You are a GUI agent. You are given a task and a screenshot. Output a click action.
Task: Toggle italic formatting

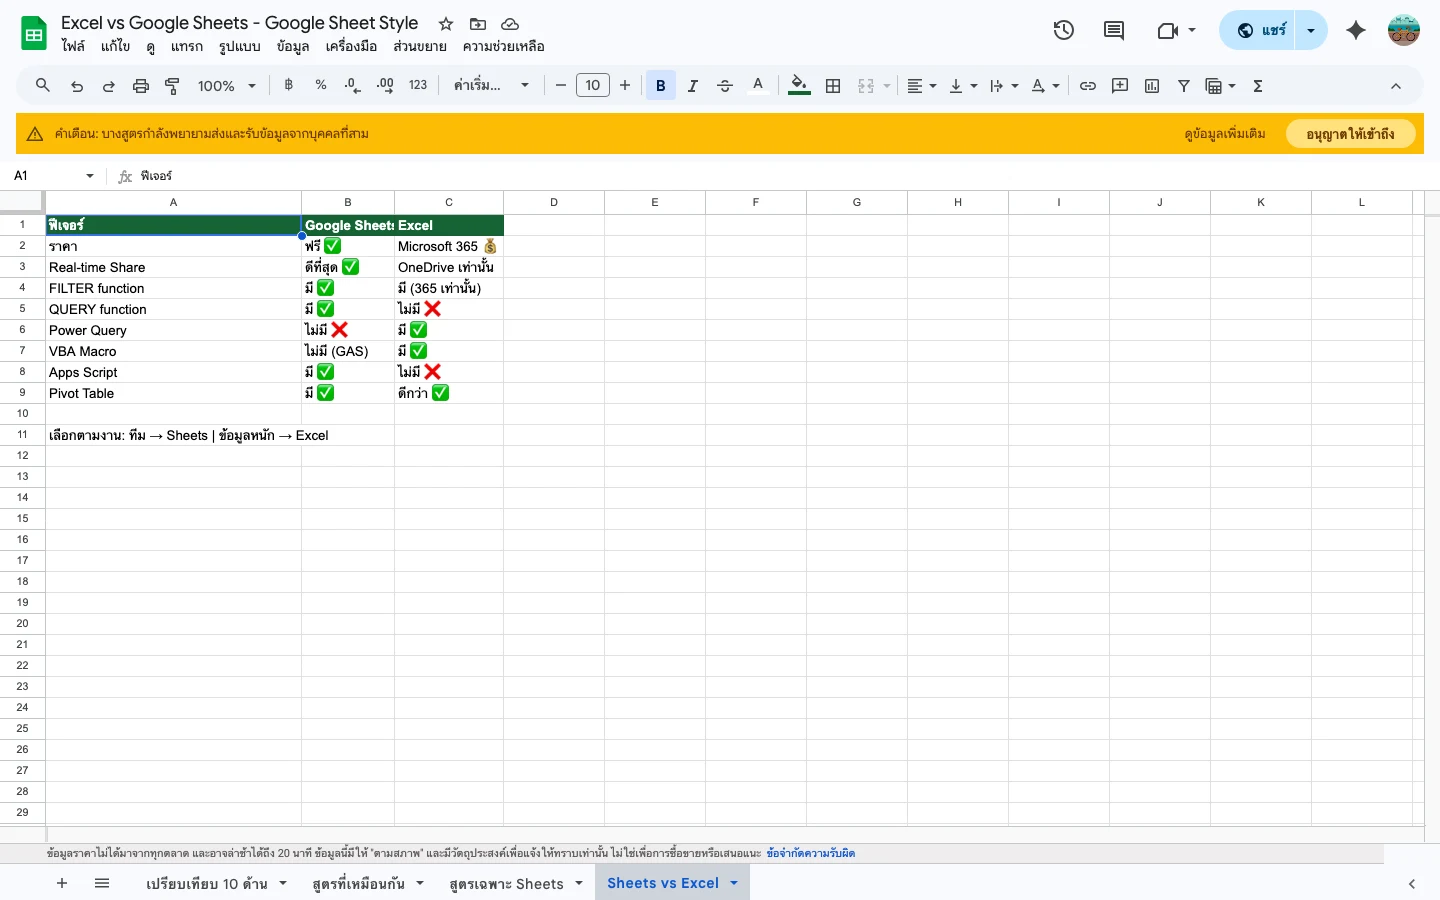(692, 85)
